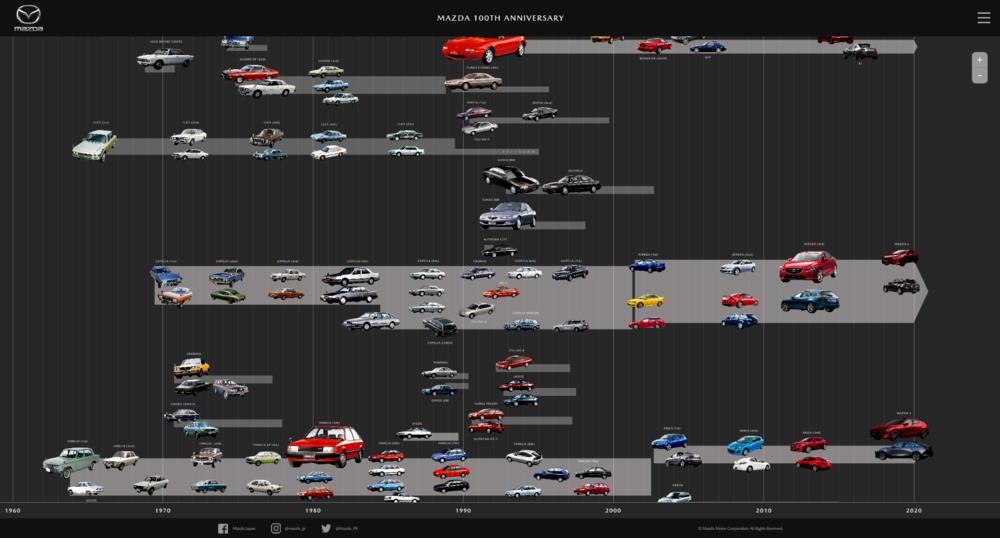Click the 2010 year marker

pyautogui.click(x=763, y=511)
